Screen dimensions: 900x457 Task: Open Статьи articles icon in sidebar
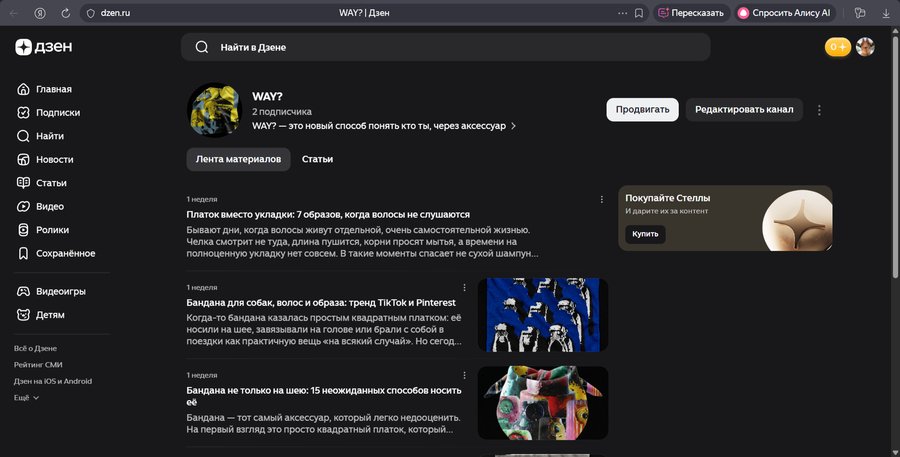tap(23, 183)
